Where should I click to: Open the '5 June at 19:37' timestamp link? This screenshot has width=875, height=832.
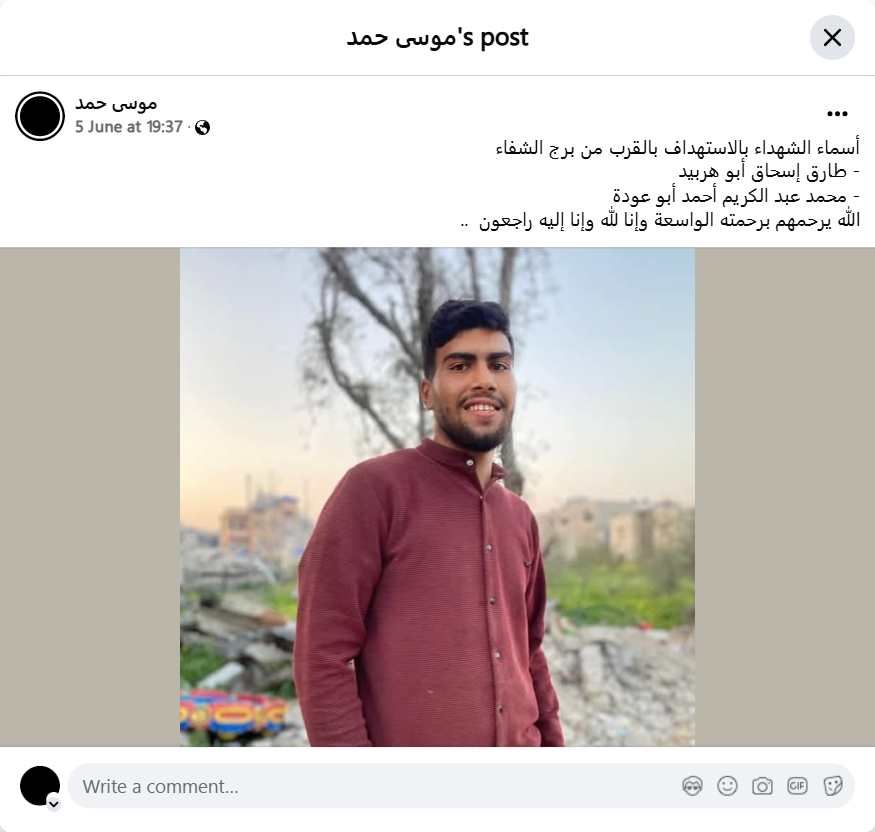[x=129, y=127]
